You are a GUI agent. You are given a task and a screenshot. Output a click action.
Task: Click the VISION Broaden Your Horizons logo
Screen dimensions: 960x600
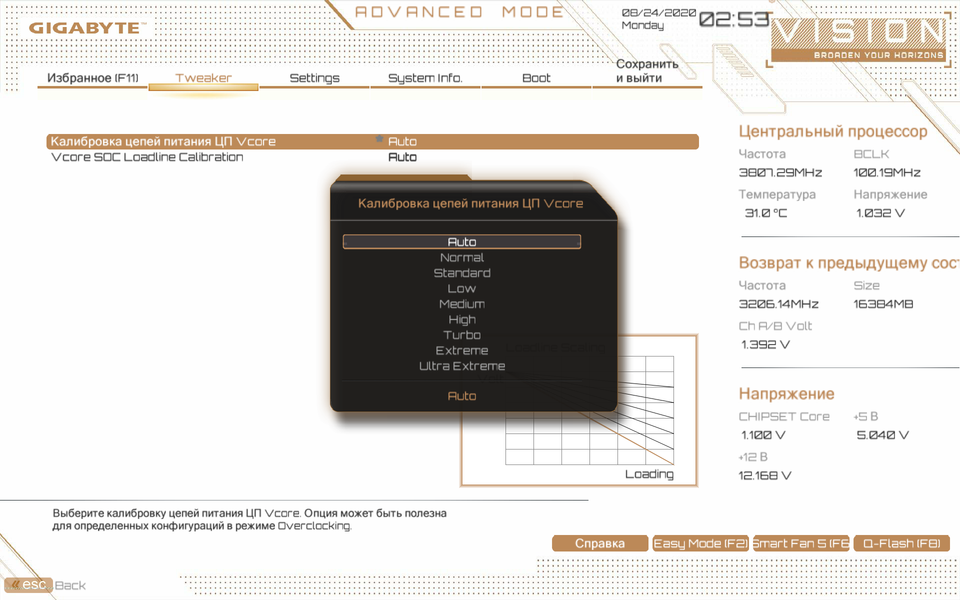point(858,39)
